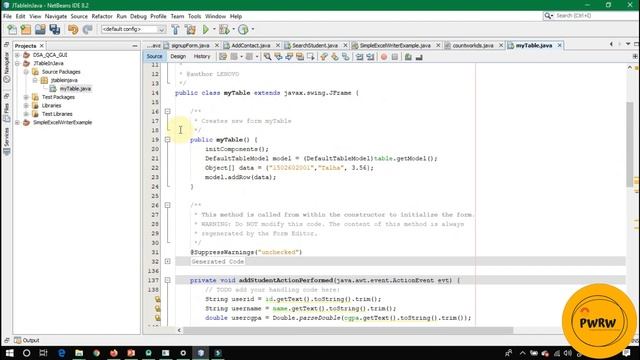Open the Refactor menu
The image size is (640, 360).
pyautogui.click(x=102, y=16)
